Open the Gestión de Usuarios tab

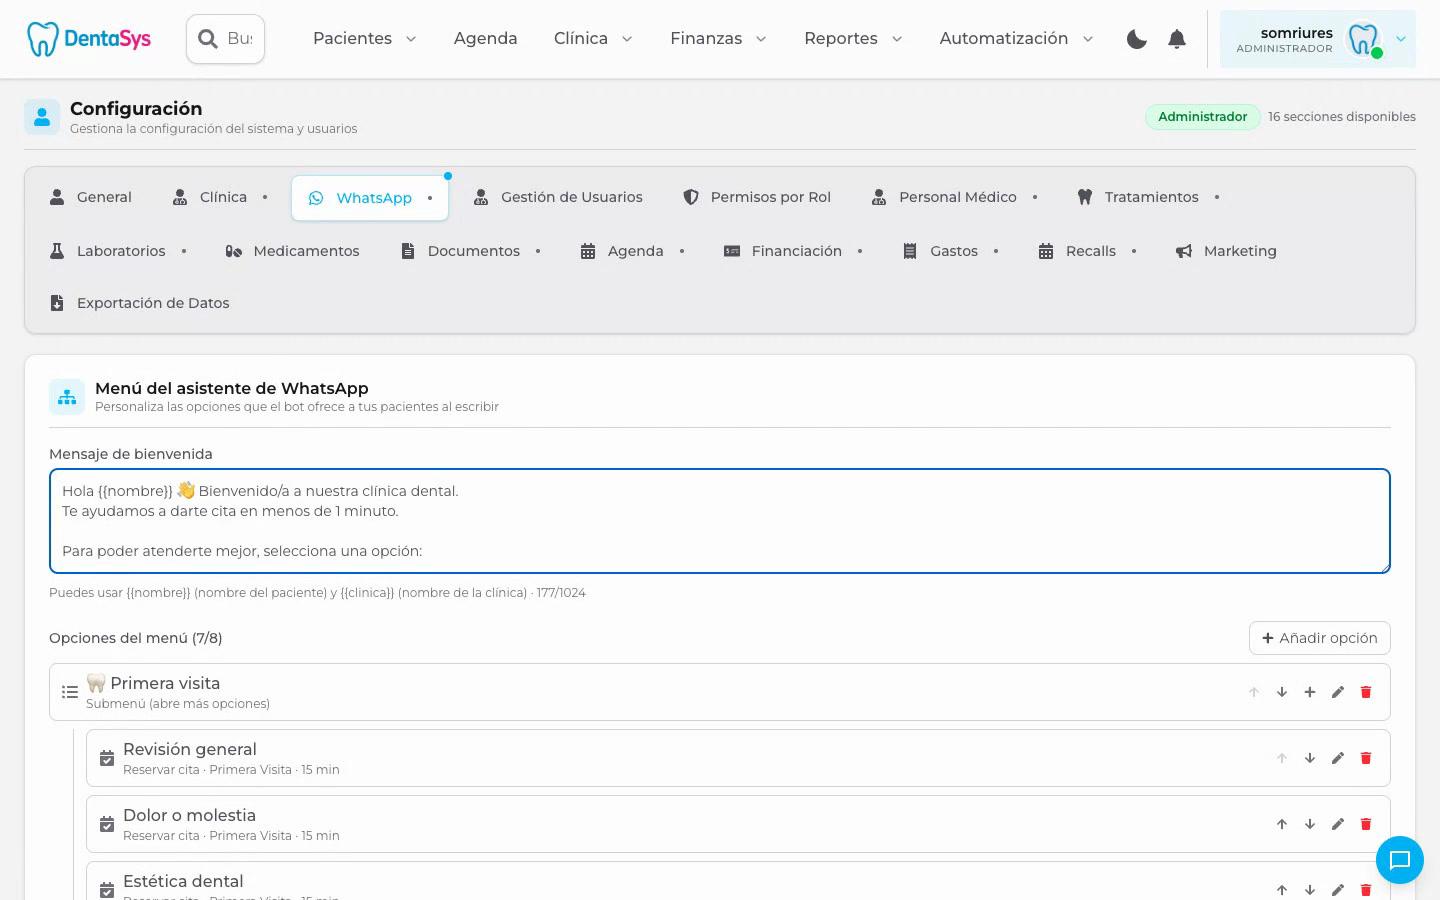pos(558,197)
